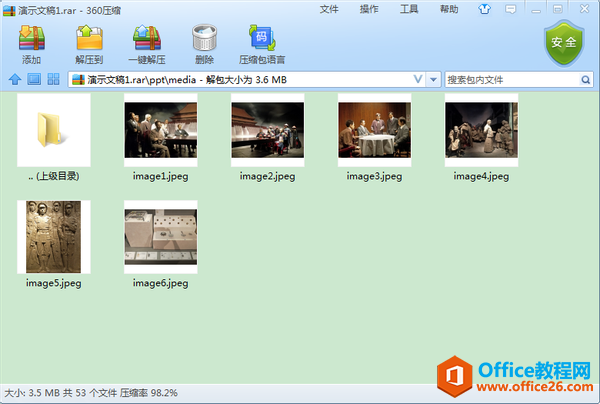The width and height of the screenshot is (600, 404).
Task: Open the 文件 (File) menu
Action: [329, 9]
